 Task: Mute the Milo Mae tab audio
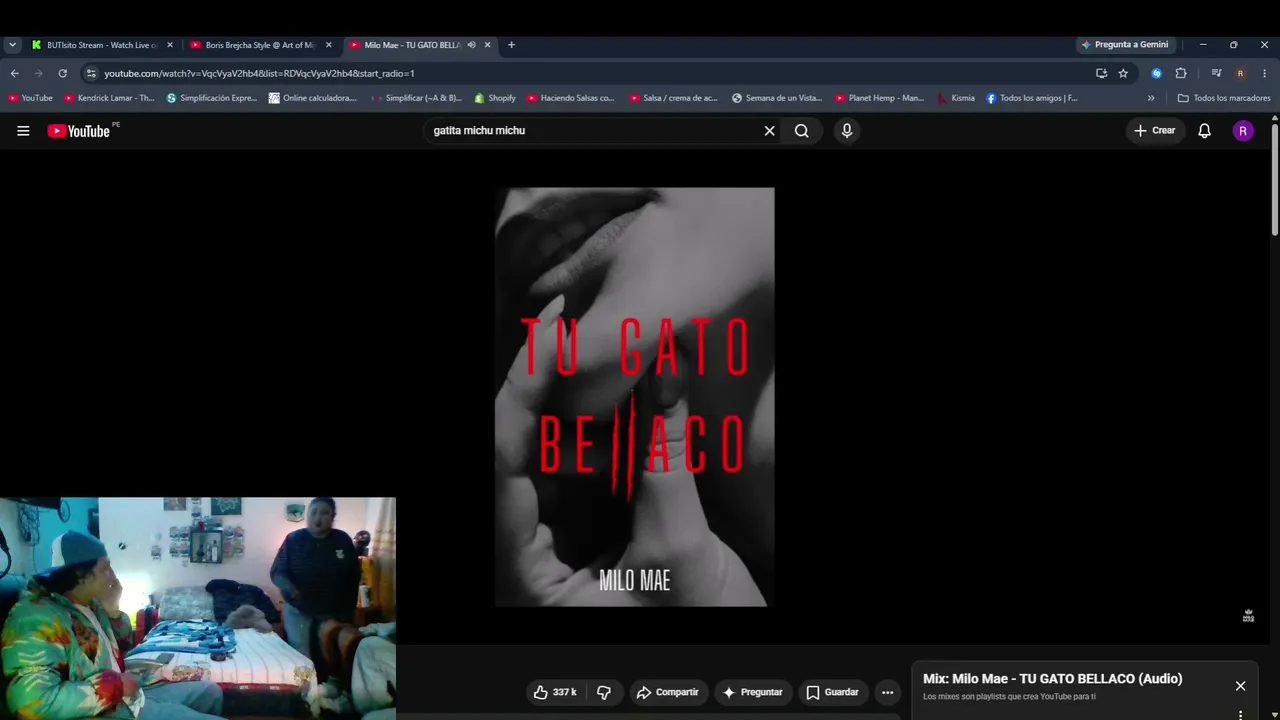point(471,45)
